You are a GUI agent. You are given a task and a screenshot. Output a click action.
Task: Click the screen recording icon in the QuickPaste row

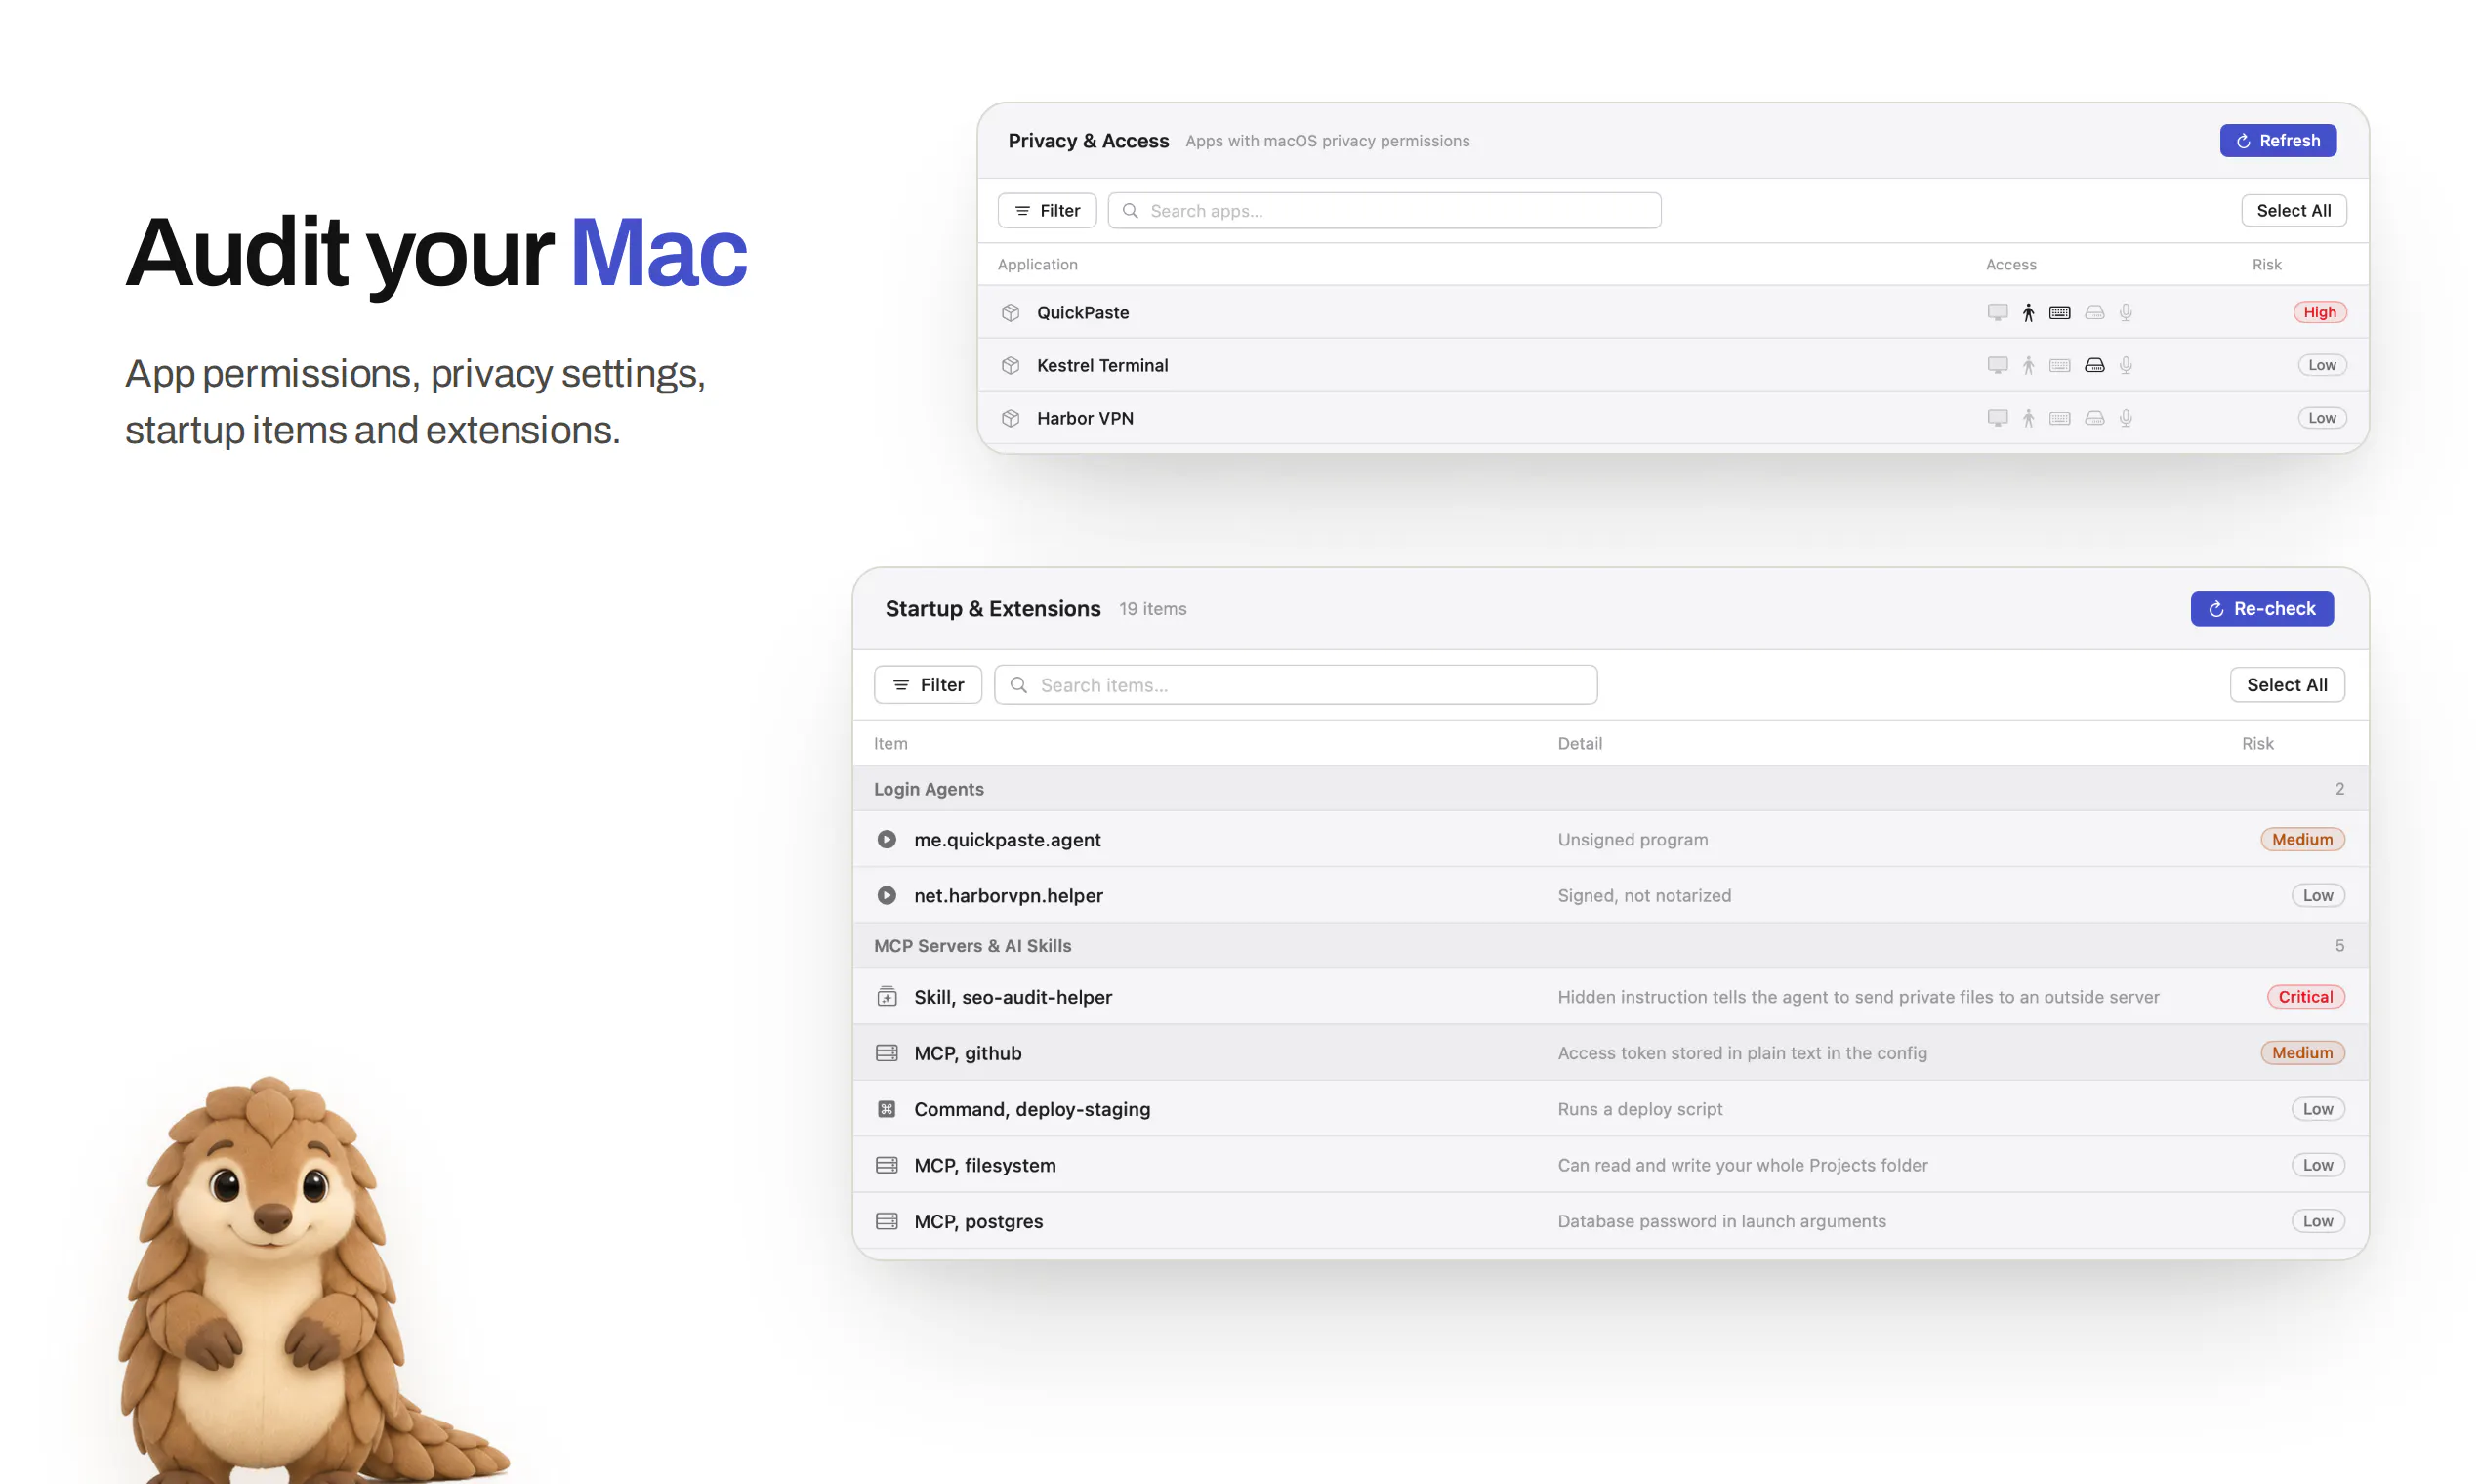[x=1997, y=312]
